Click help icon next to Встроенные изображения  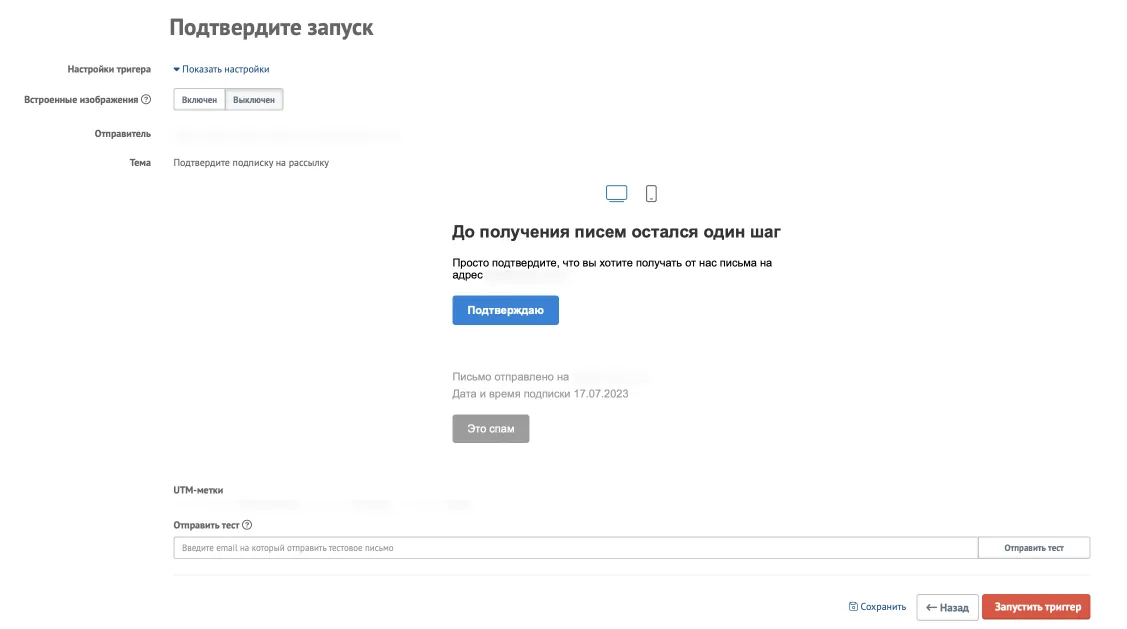coord(146,99)
